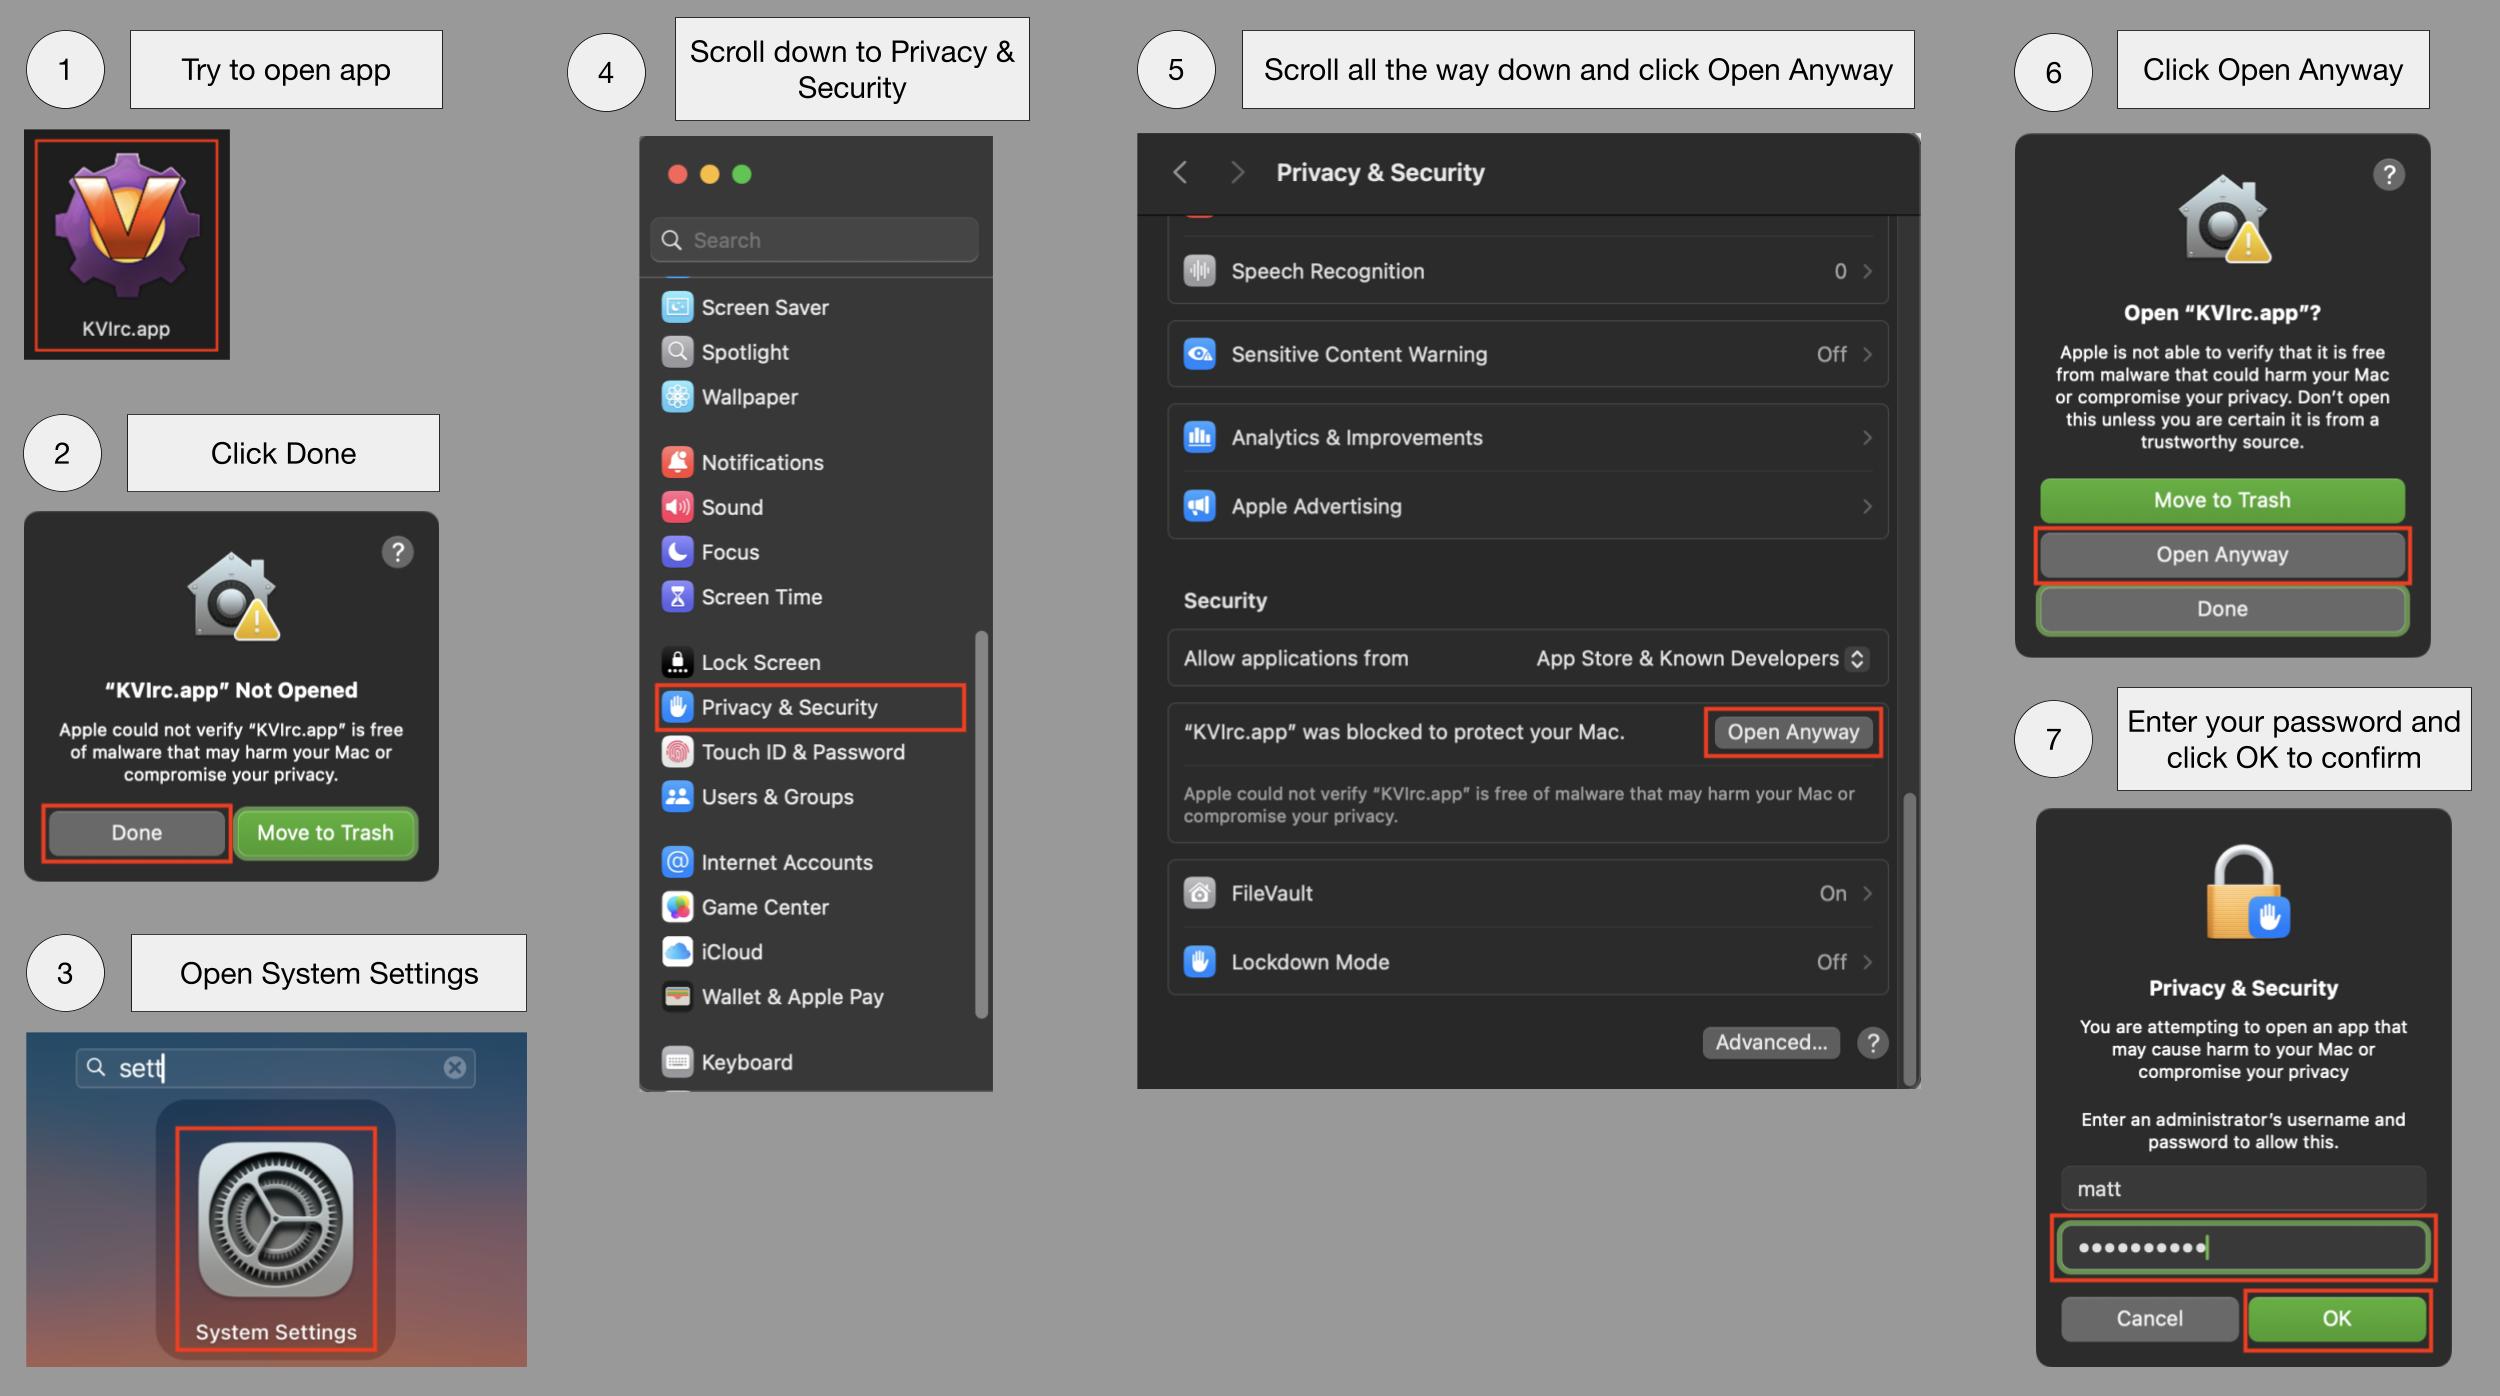Image resolution: width=2500 pixels, height=1396 pixels.
Task: Select Users & Groups icon
Action: pos(677,797)
